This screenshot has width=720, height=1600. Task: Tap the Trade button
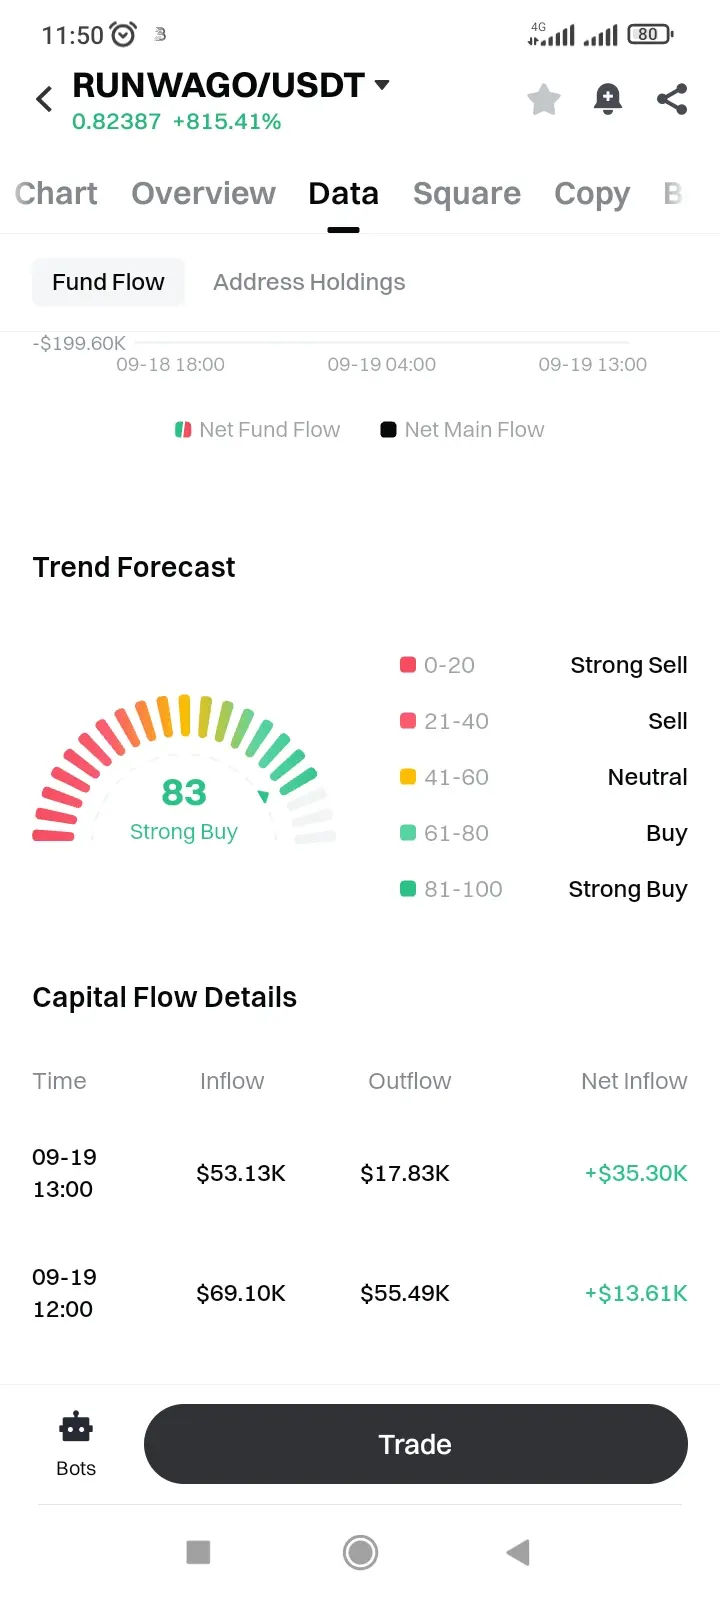416,1444
